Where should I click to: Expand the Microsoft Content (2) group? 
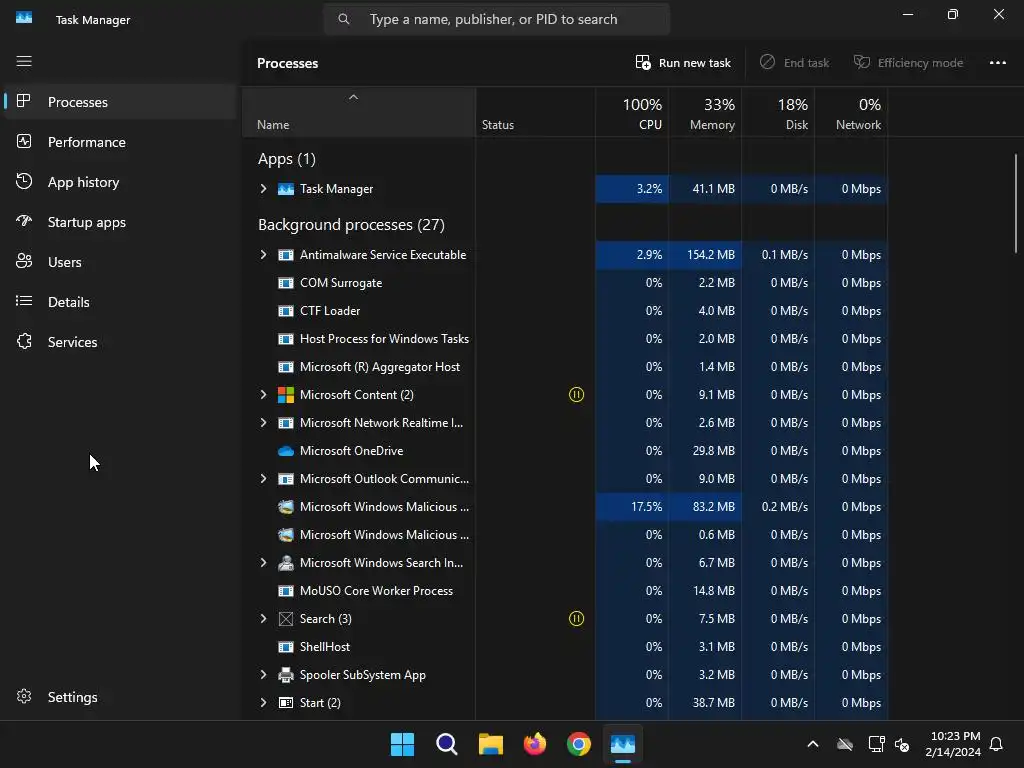(x=263, y=394)
